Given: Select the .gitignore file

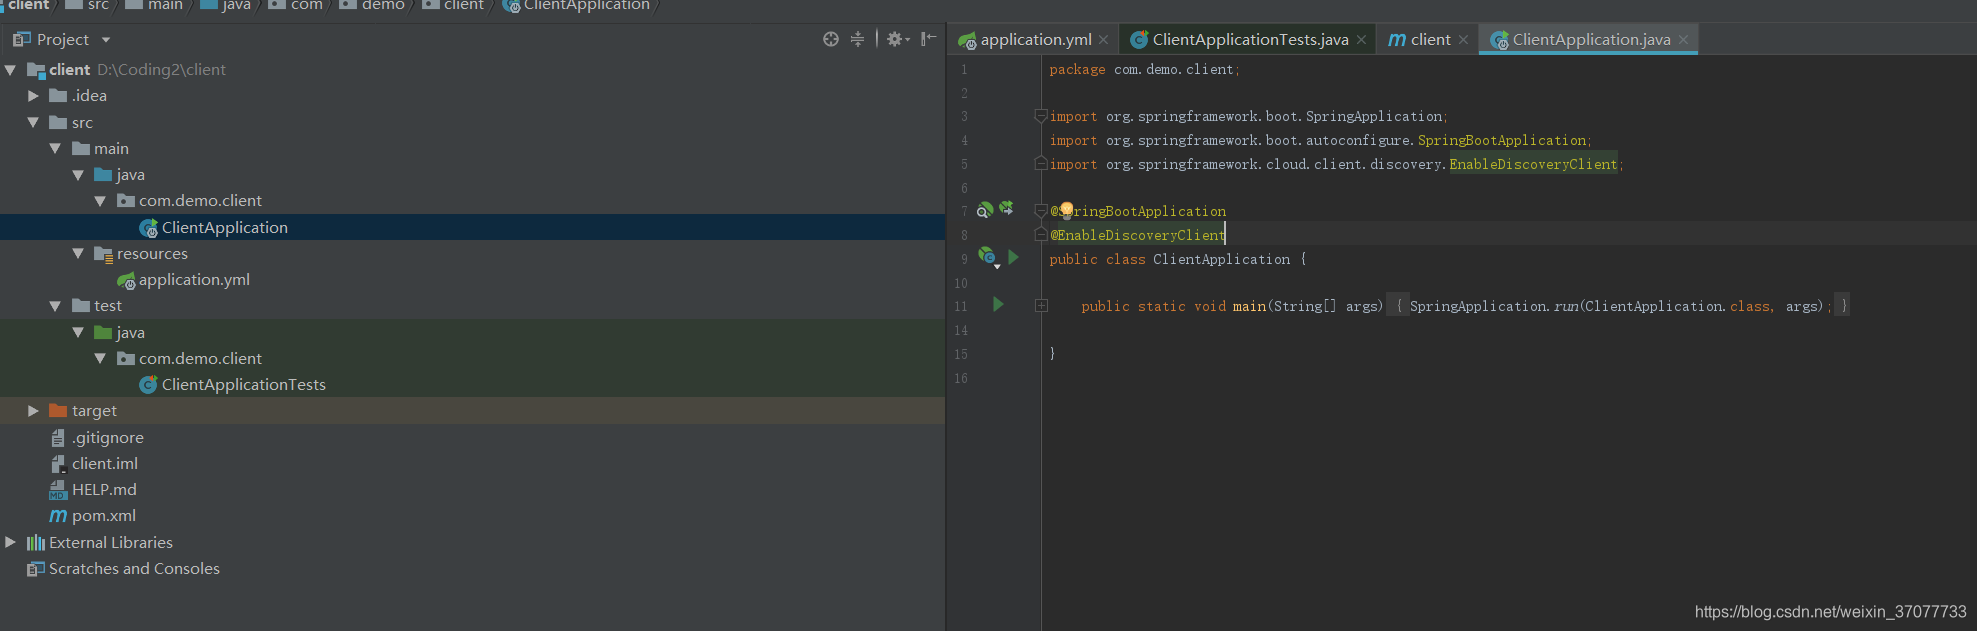Looking at the screenshot, I should (107, 438).
